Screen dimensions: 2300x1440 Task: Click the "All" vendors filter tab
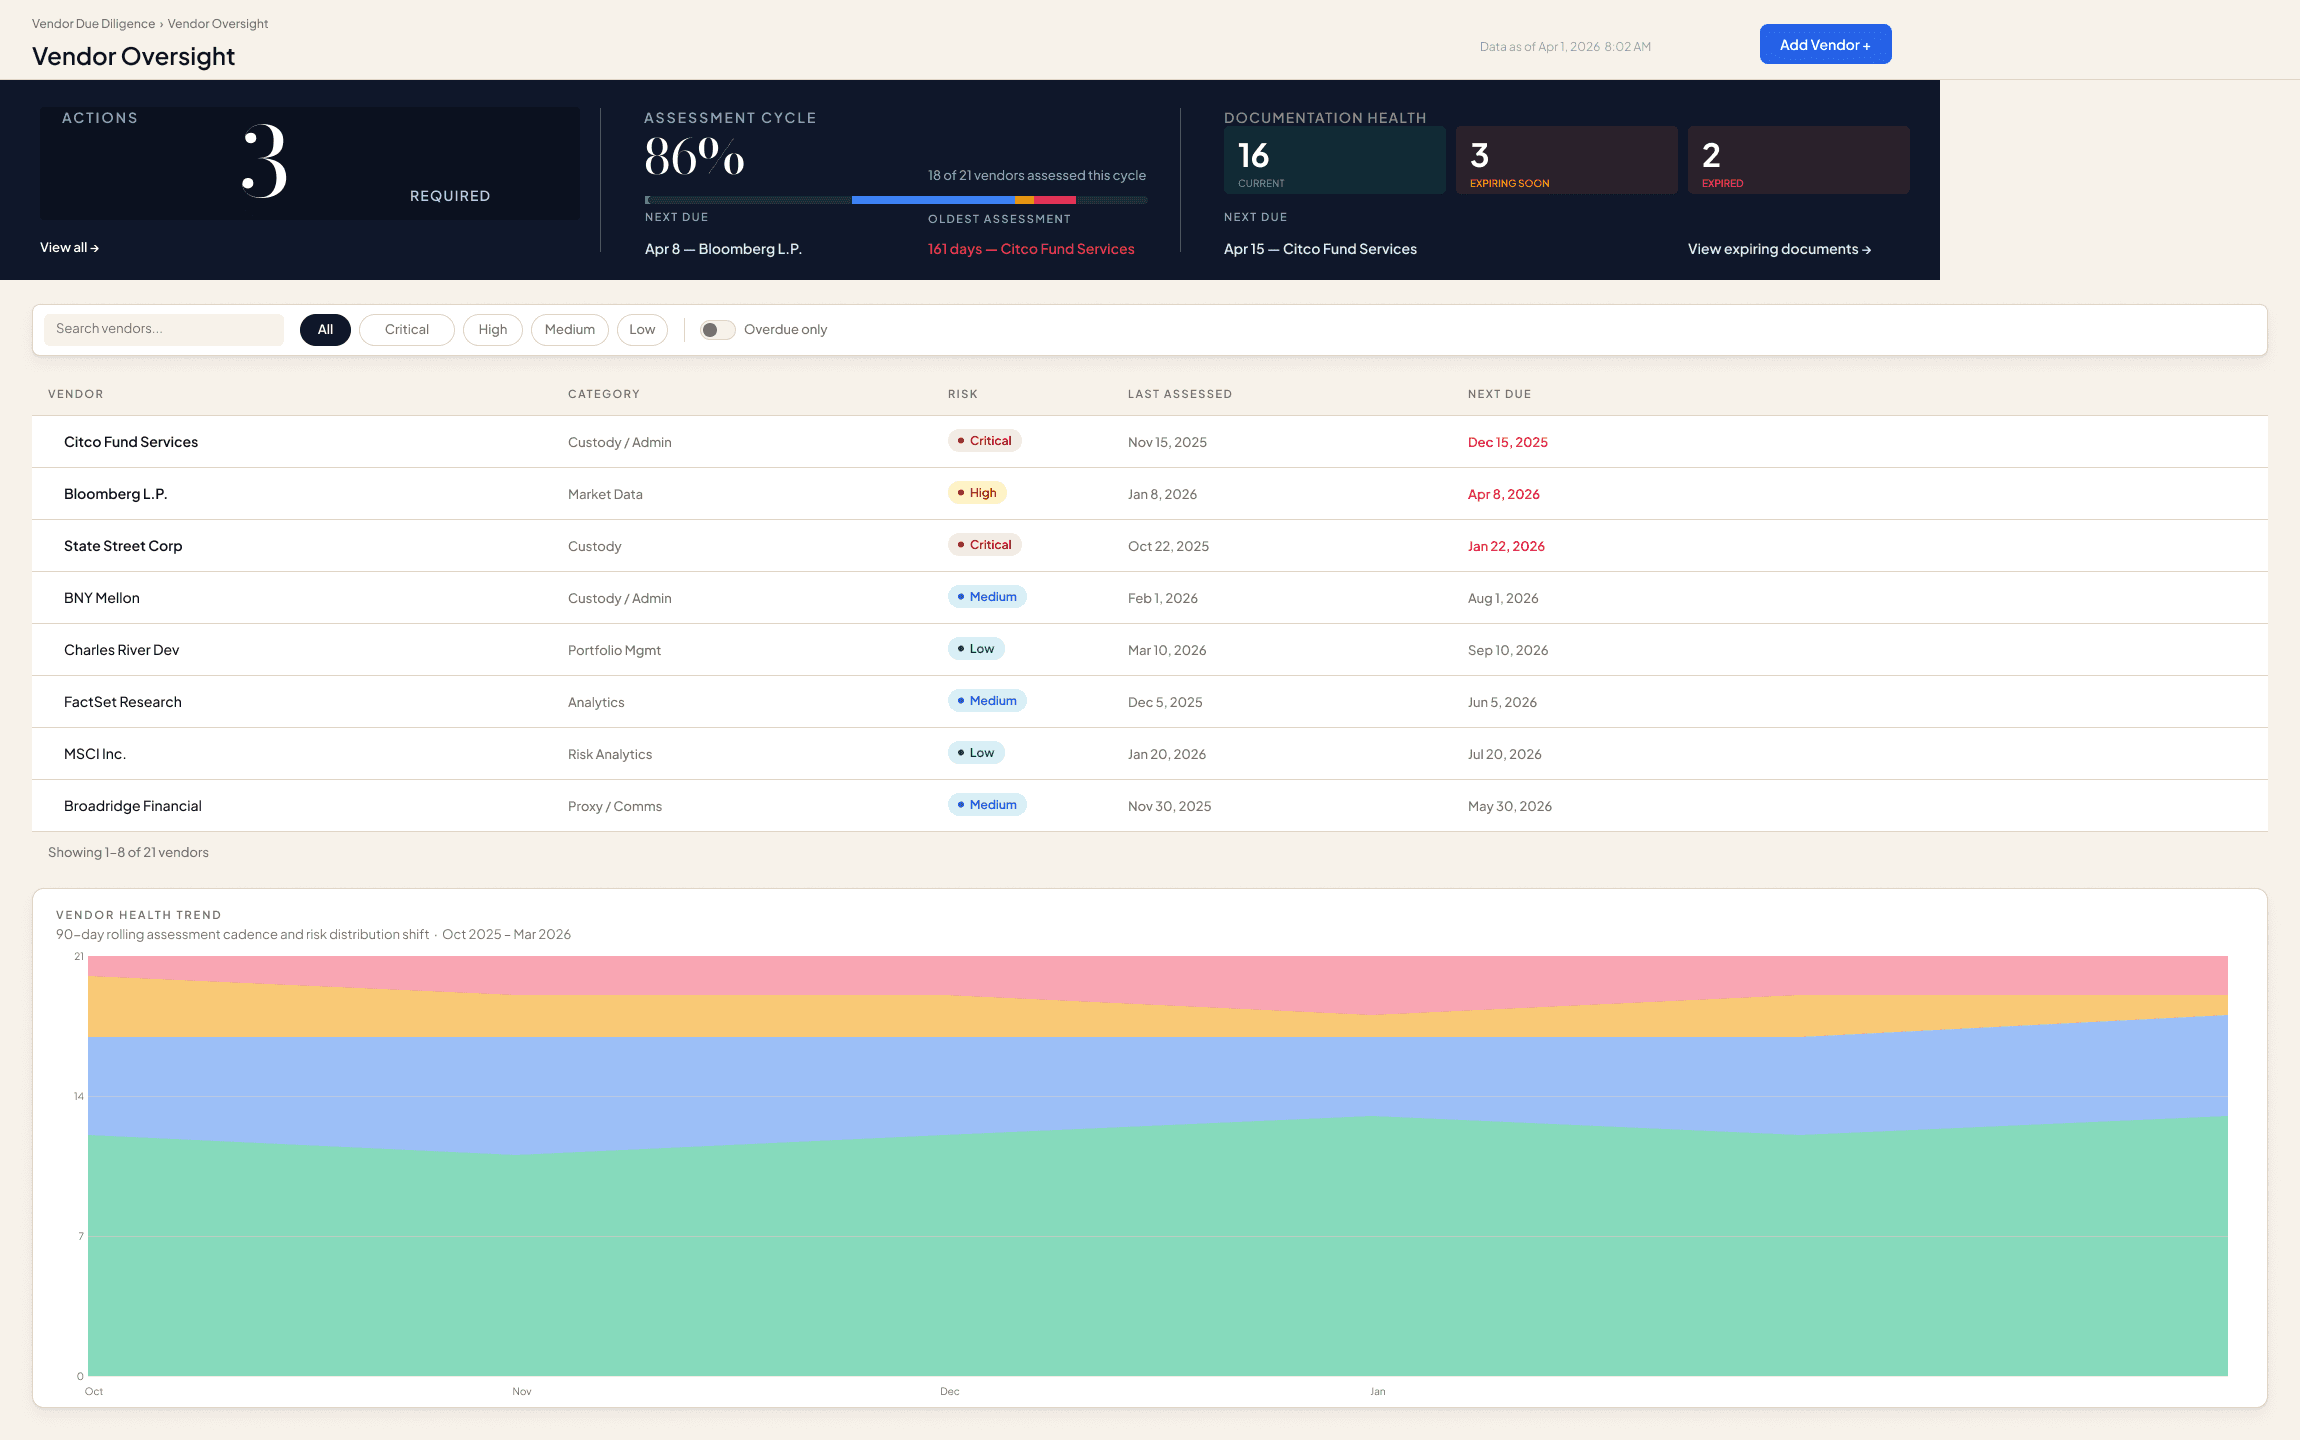tap(325, 329)
